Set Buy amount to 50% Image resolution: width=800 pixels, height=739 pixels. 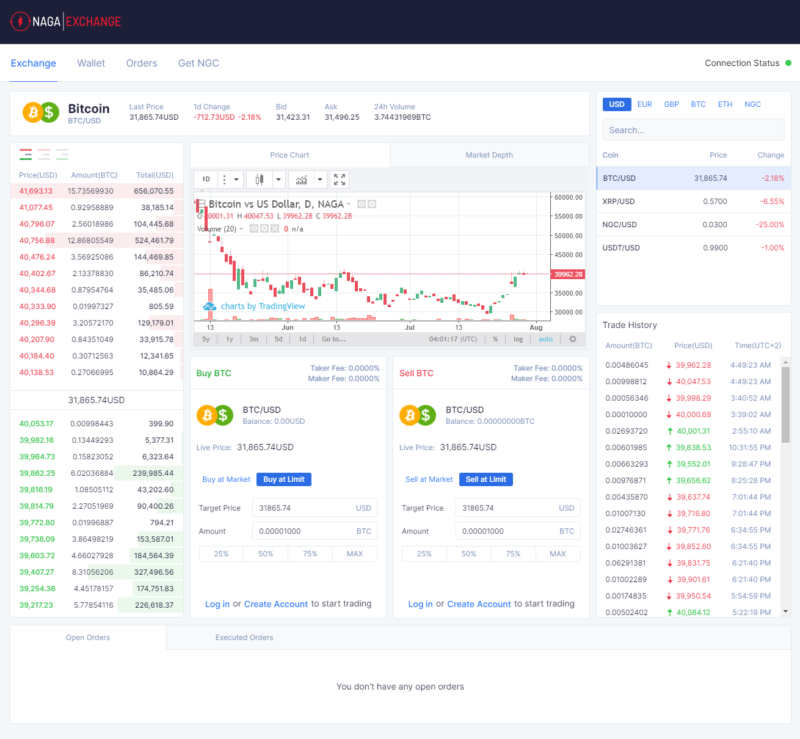(266, 554)
